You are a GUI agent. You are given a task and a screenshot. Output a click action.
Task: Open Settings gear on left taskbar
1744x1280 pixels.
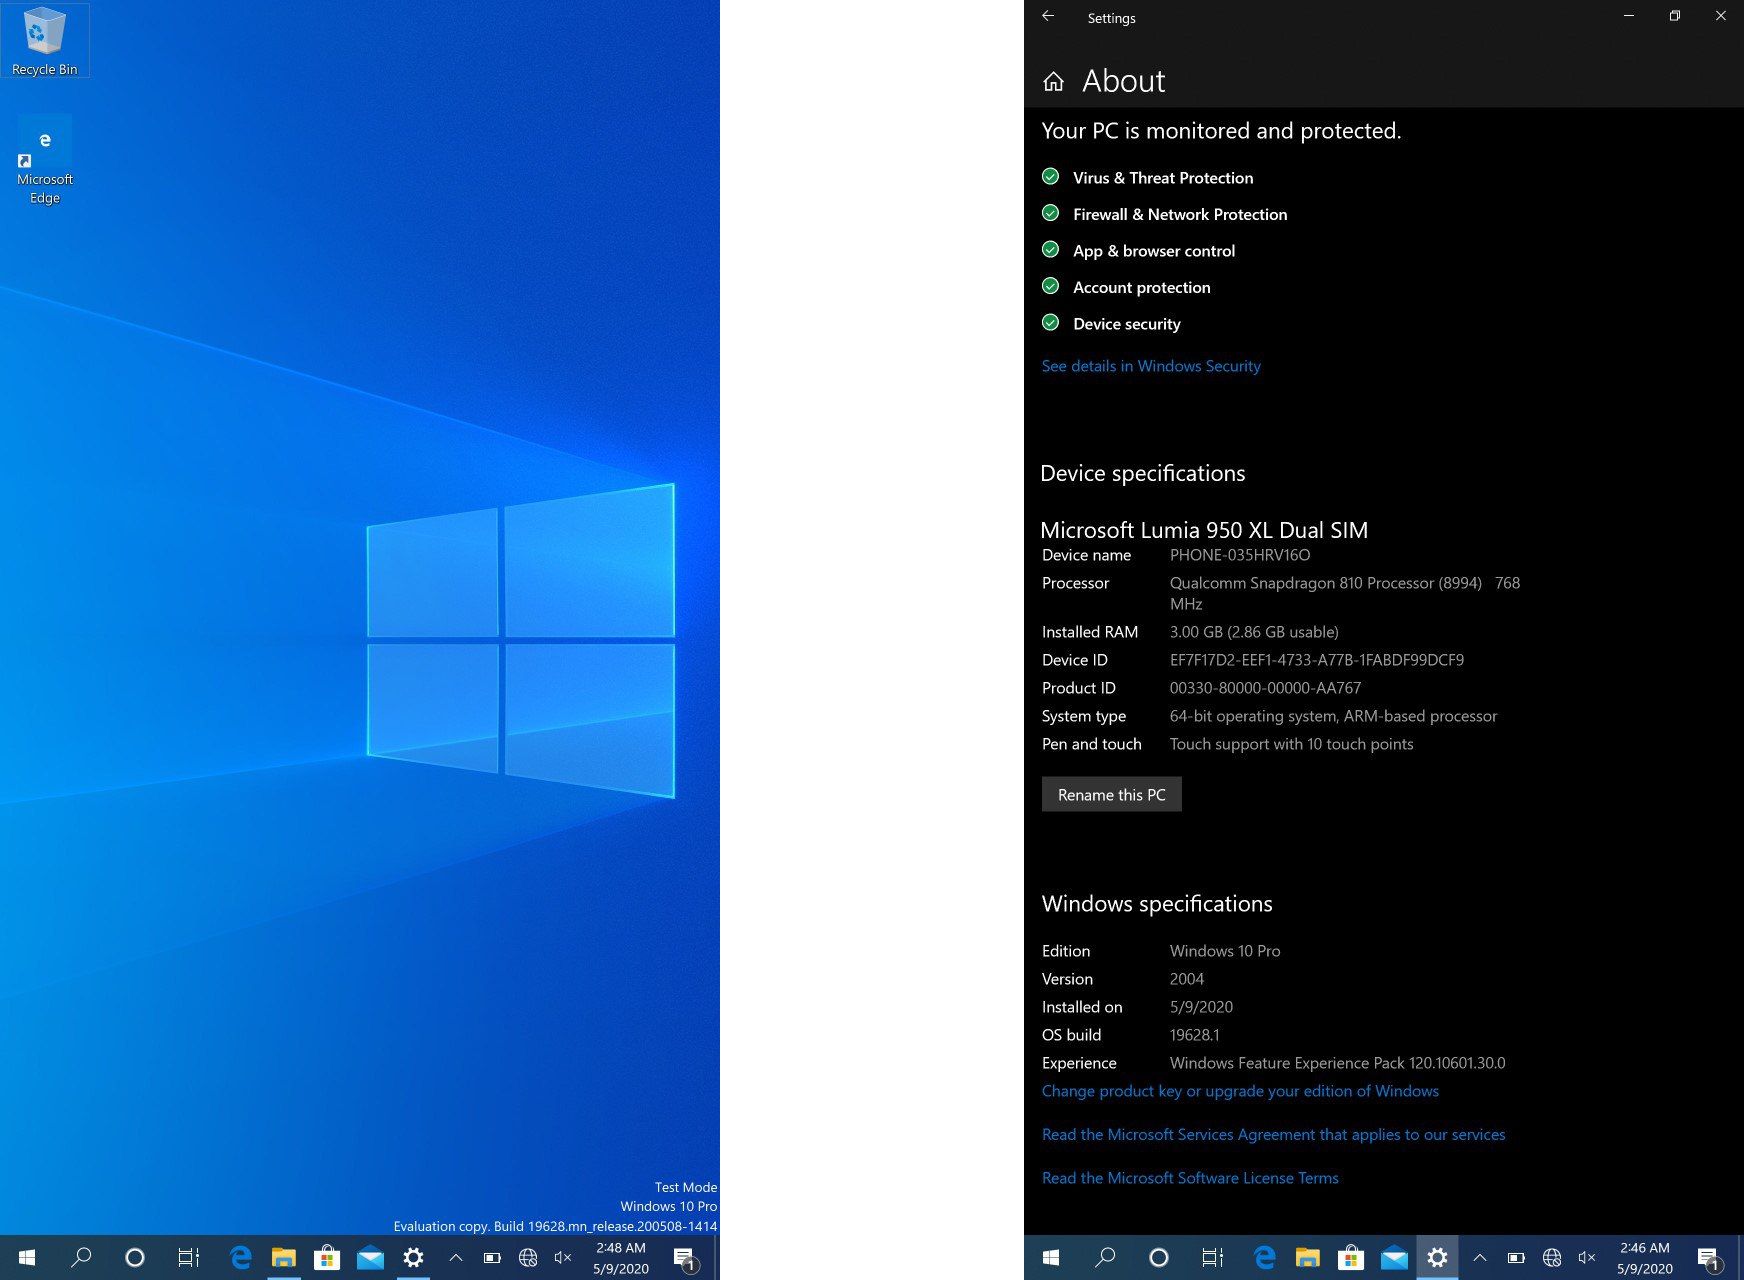point(413,1257)
